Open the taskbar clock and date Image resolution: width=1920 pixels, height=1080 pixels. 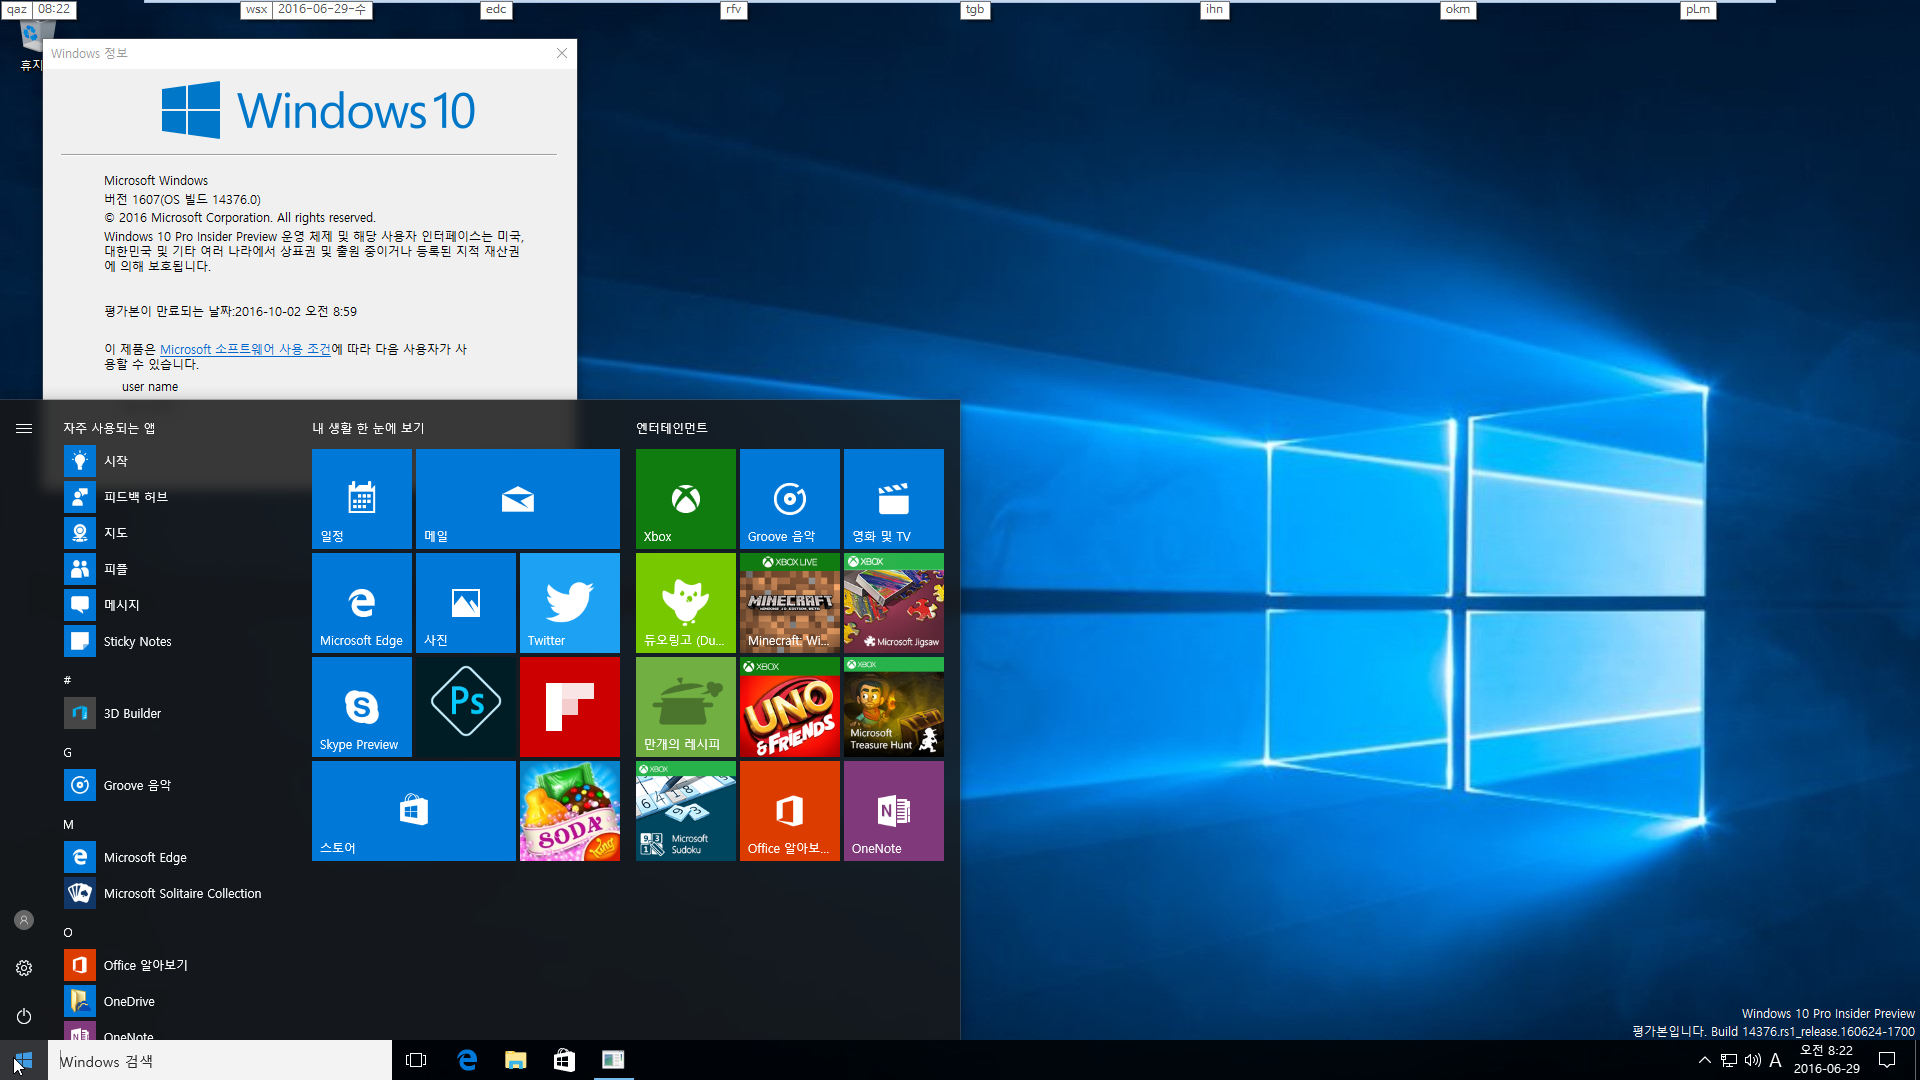(x=1826, y=1060)
